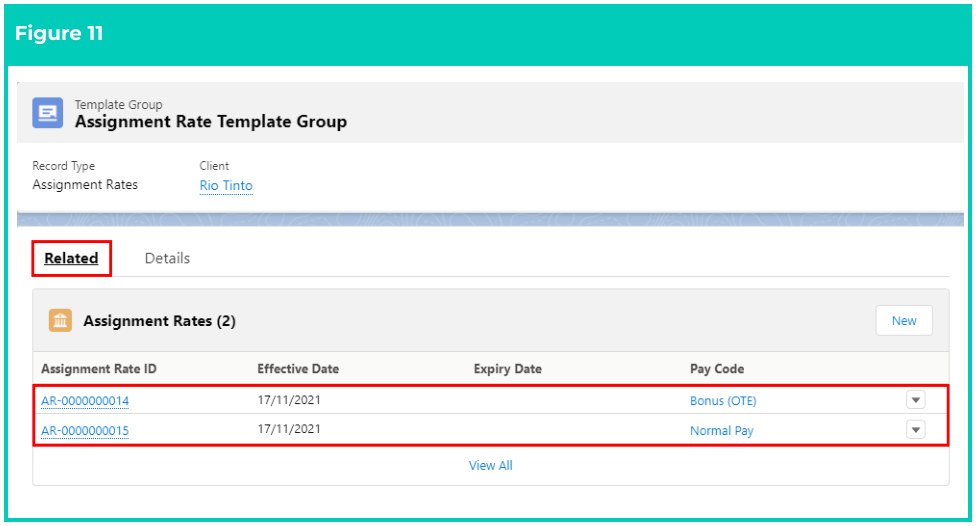Click the Effective Date column header
The image size is (976, 526).
(298, 369)
